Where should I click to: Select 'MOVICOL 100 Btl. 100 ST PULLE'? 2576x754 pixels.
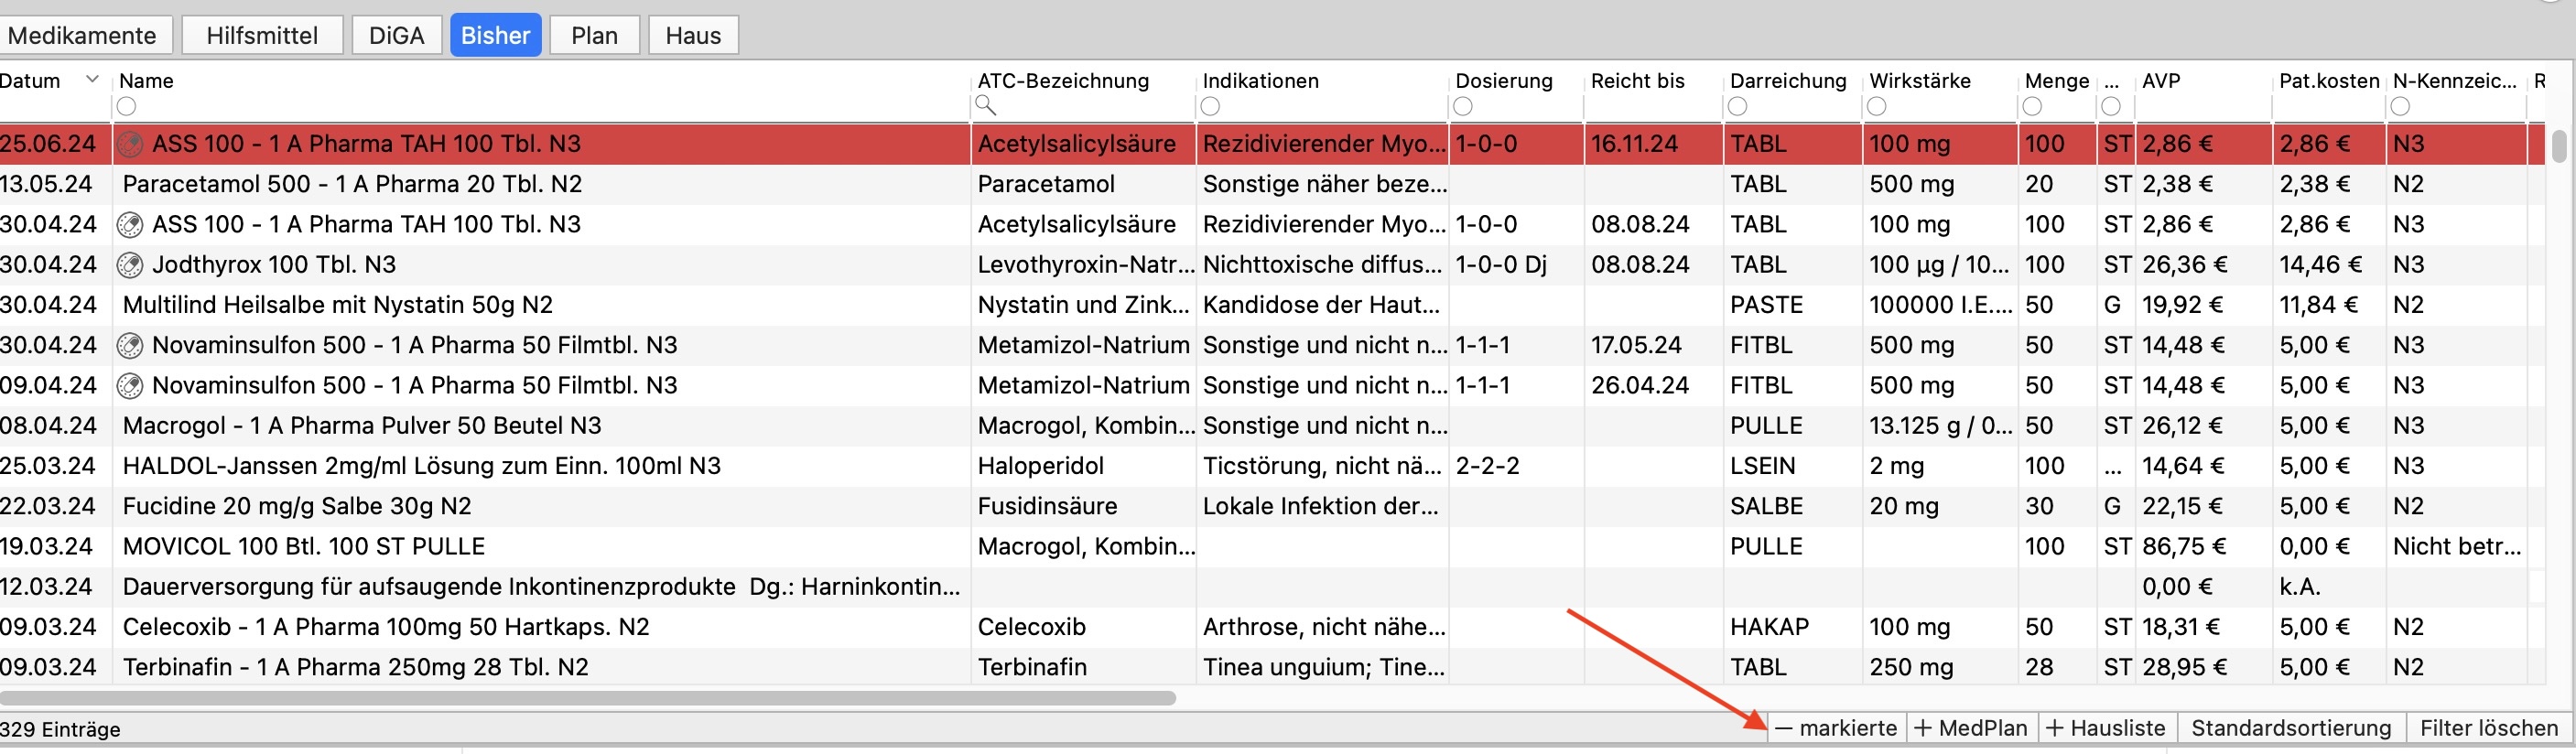pyautogui.click(x=1272, y=547)
